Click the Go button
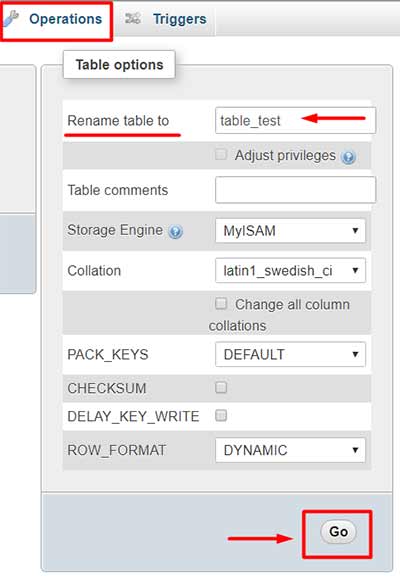This screenshot has width=400, height=584. (338, 531)
